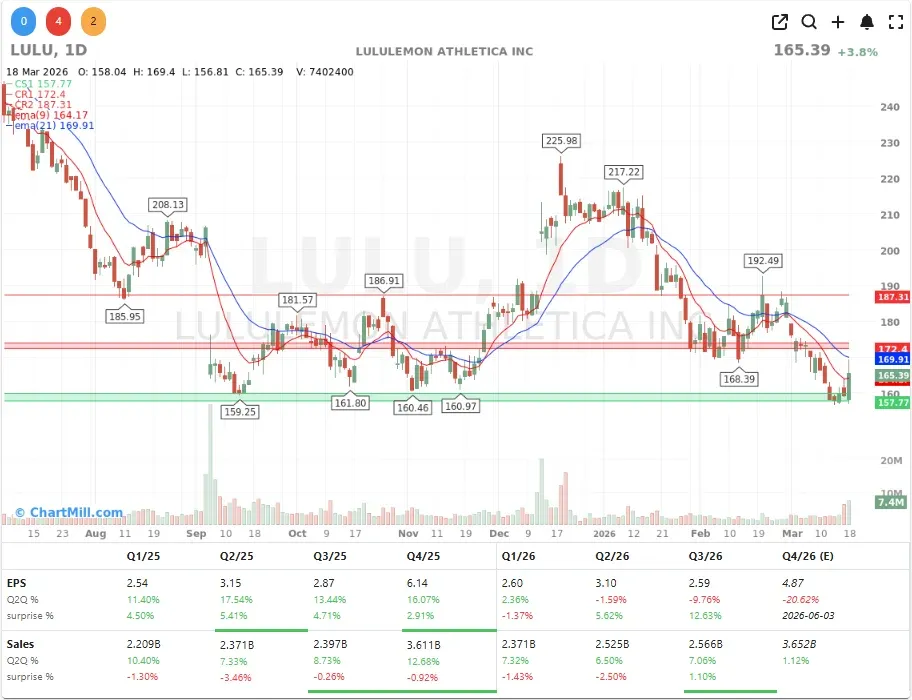
Task: Click the blue "0" signal badge
Action: pos(23,20)
